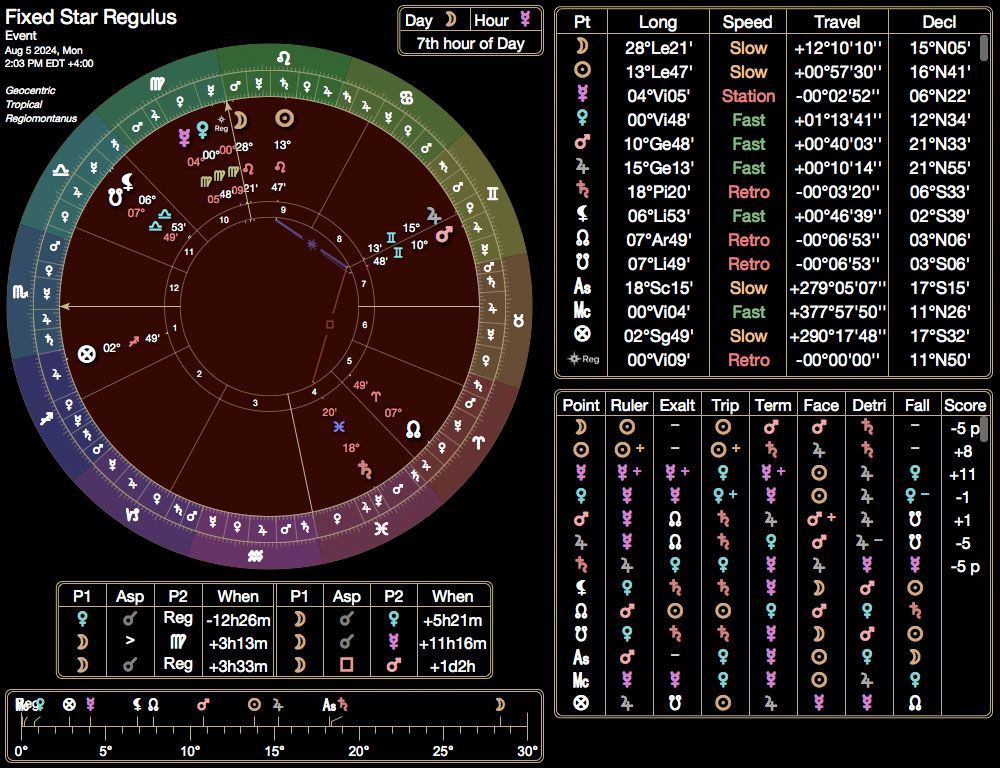The height and width of the screenshot is (768, 1000).
Task: Click the South Node glyph in the wheel
Action: coord(115,197)
